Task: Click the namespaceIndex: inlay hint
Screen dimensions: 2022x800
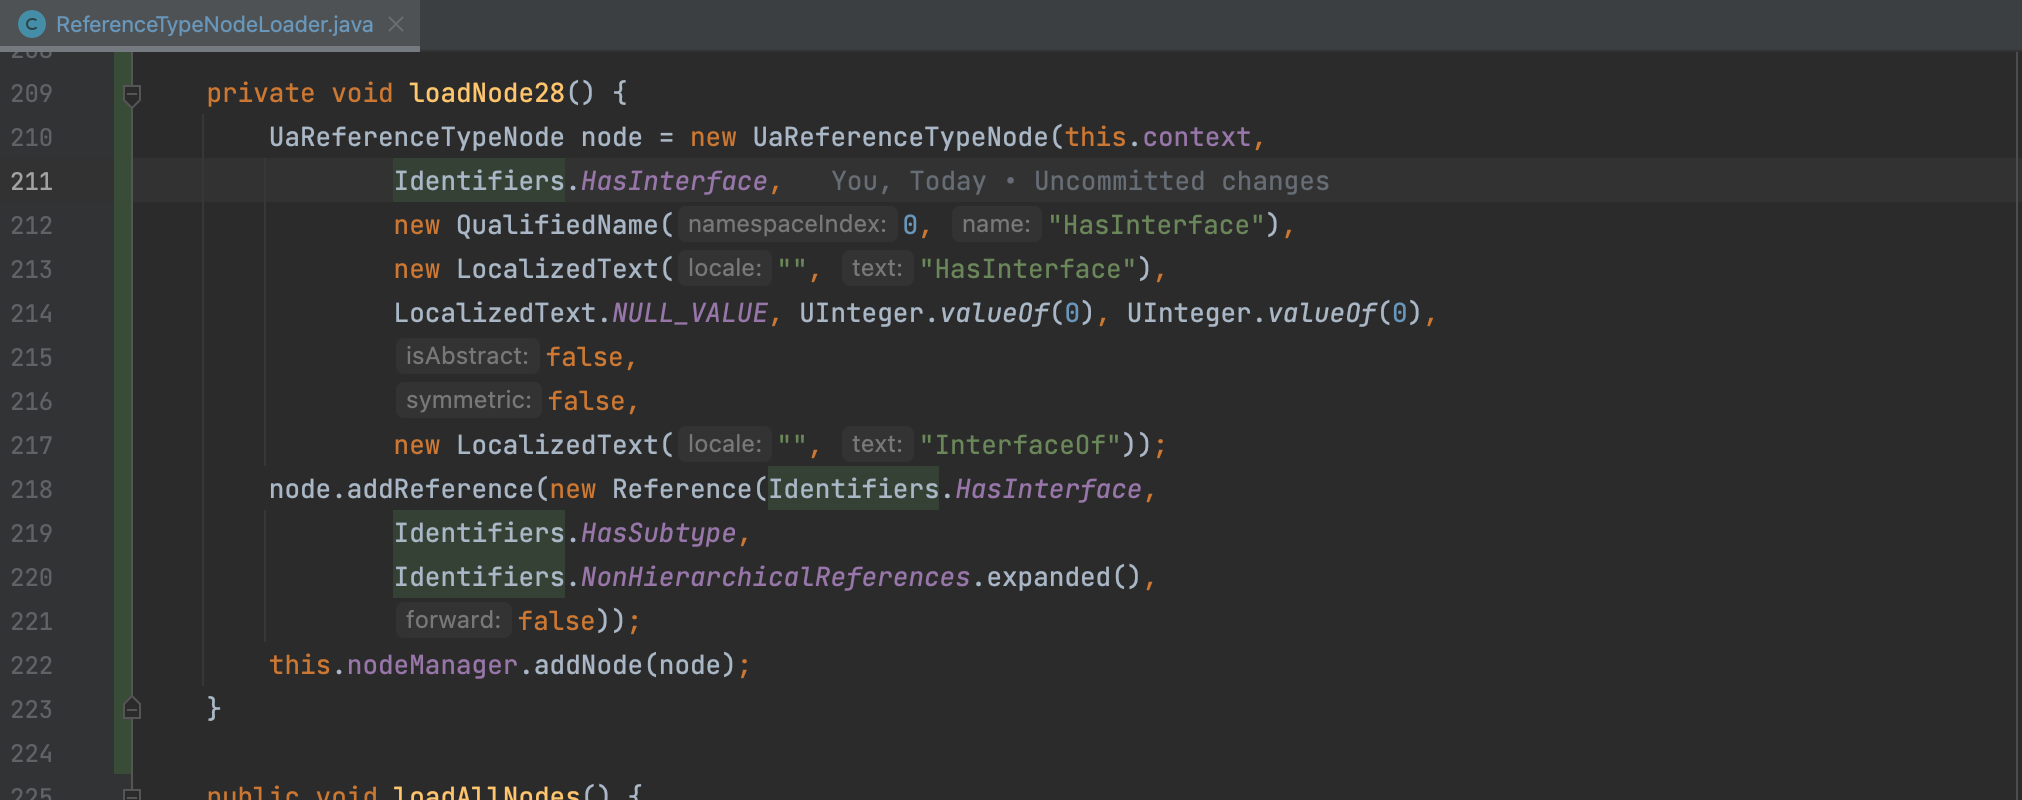Action: (787, 224)
